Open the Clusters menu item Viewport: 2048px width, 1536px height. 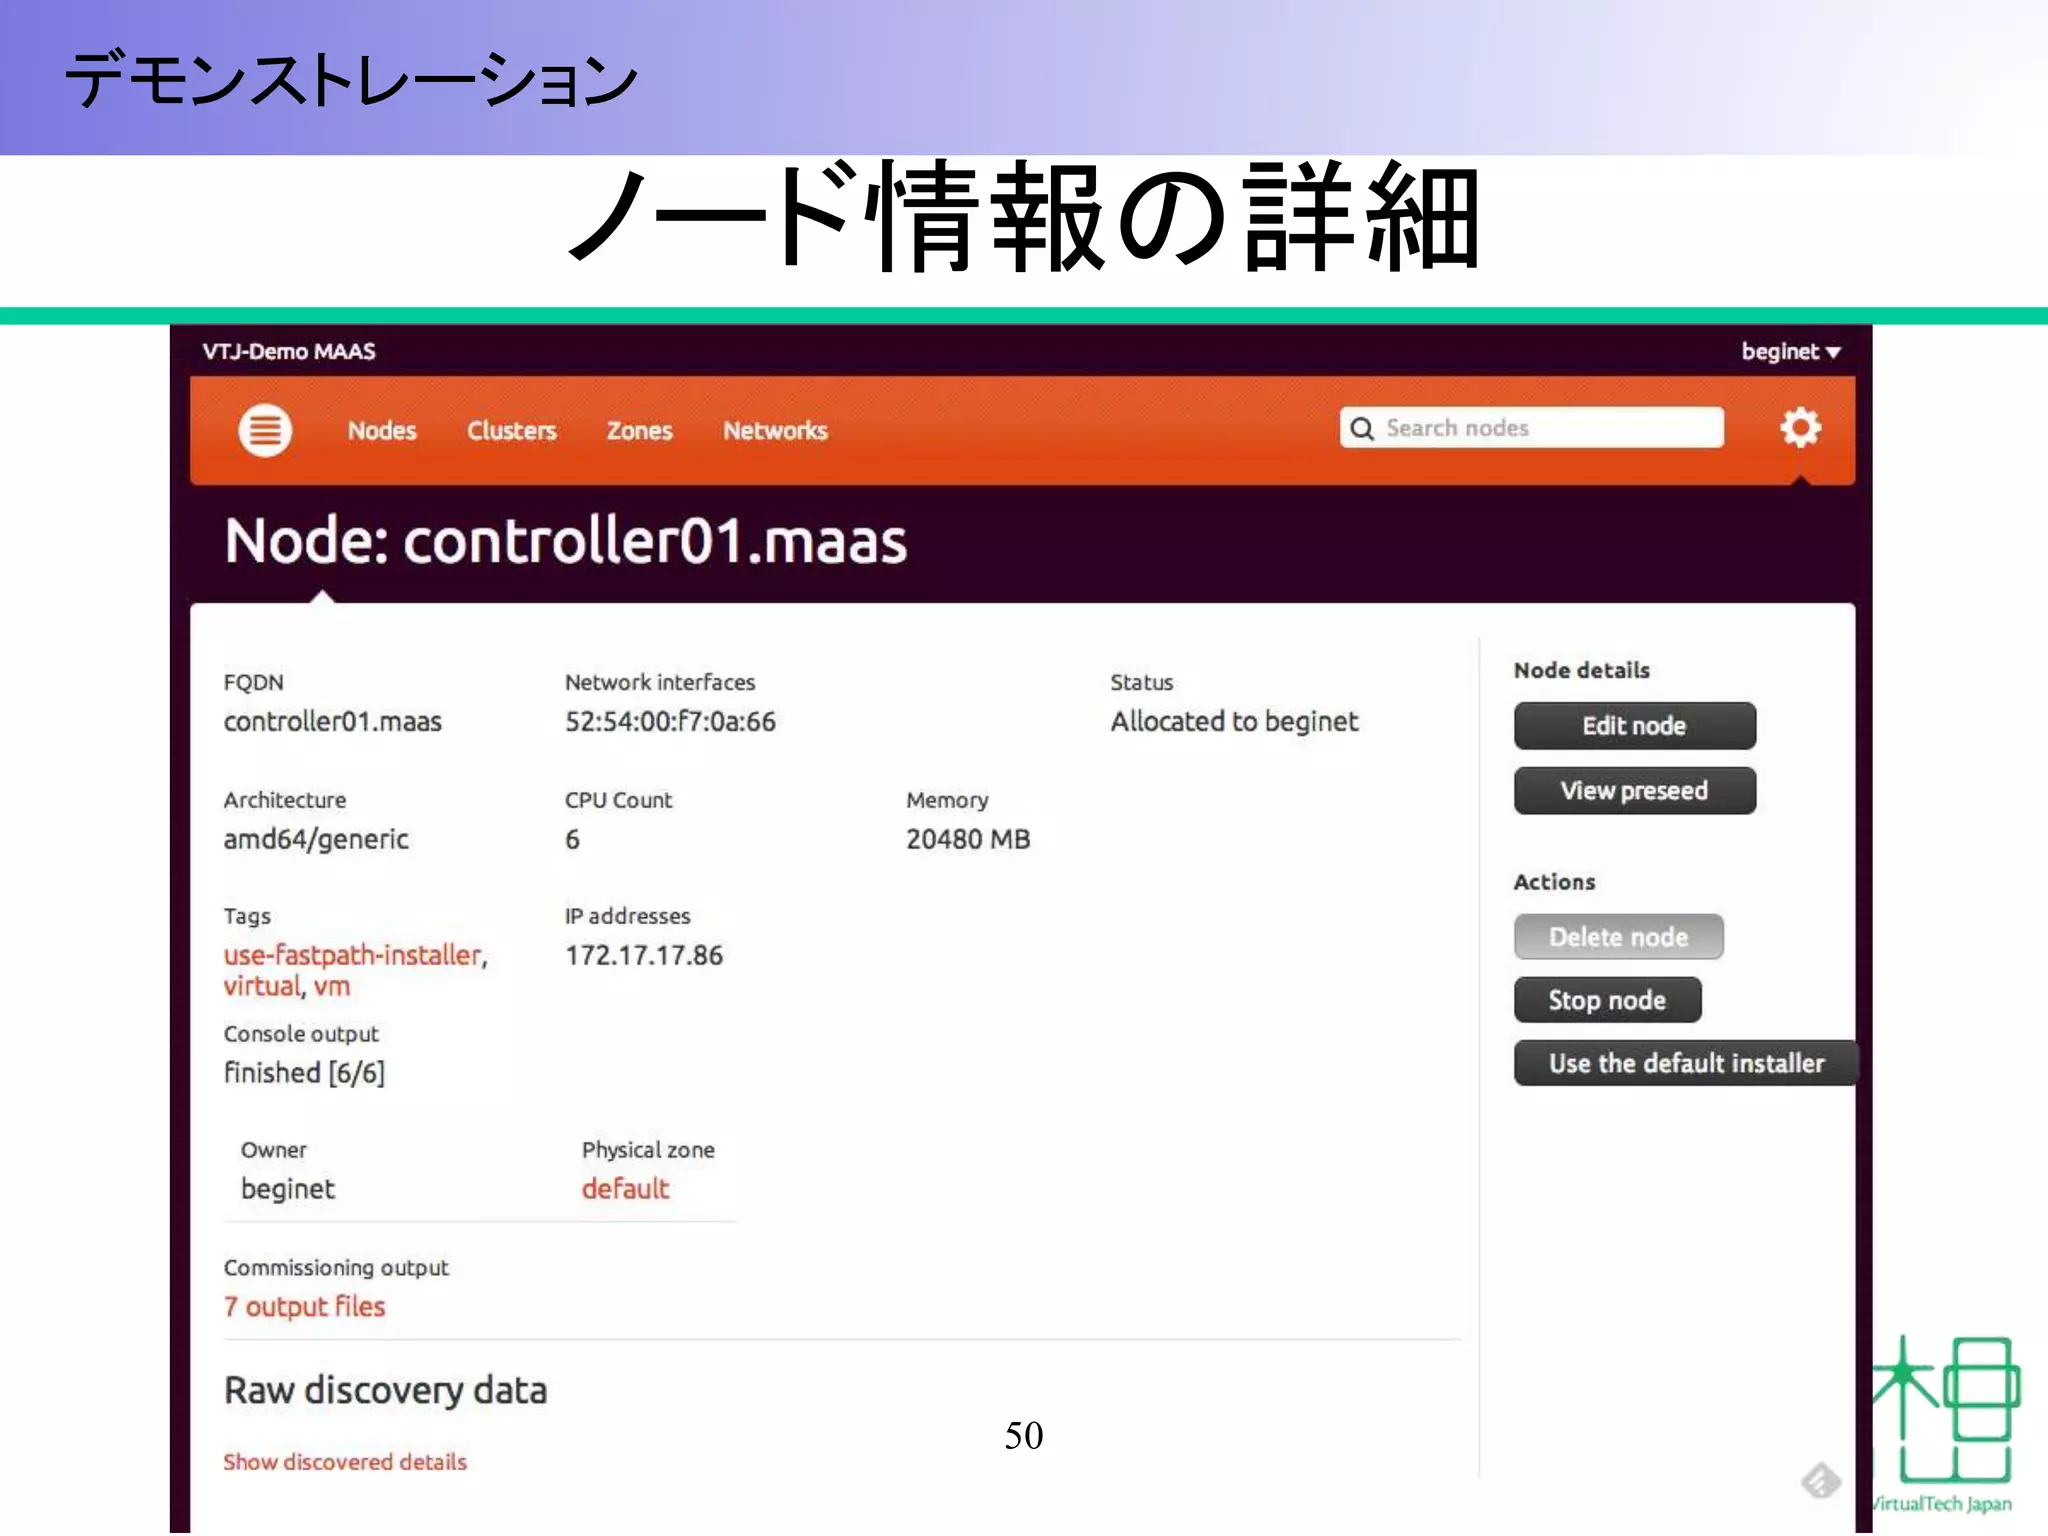coord(511,431)
